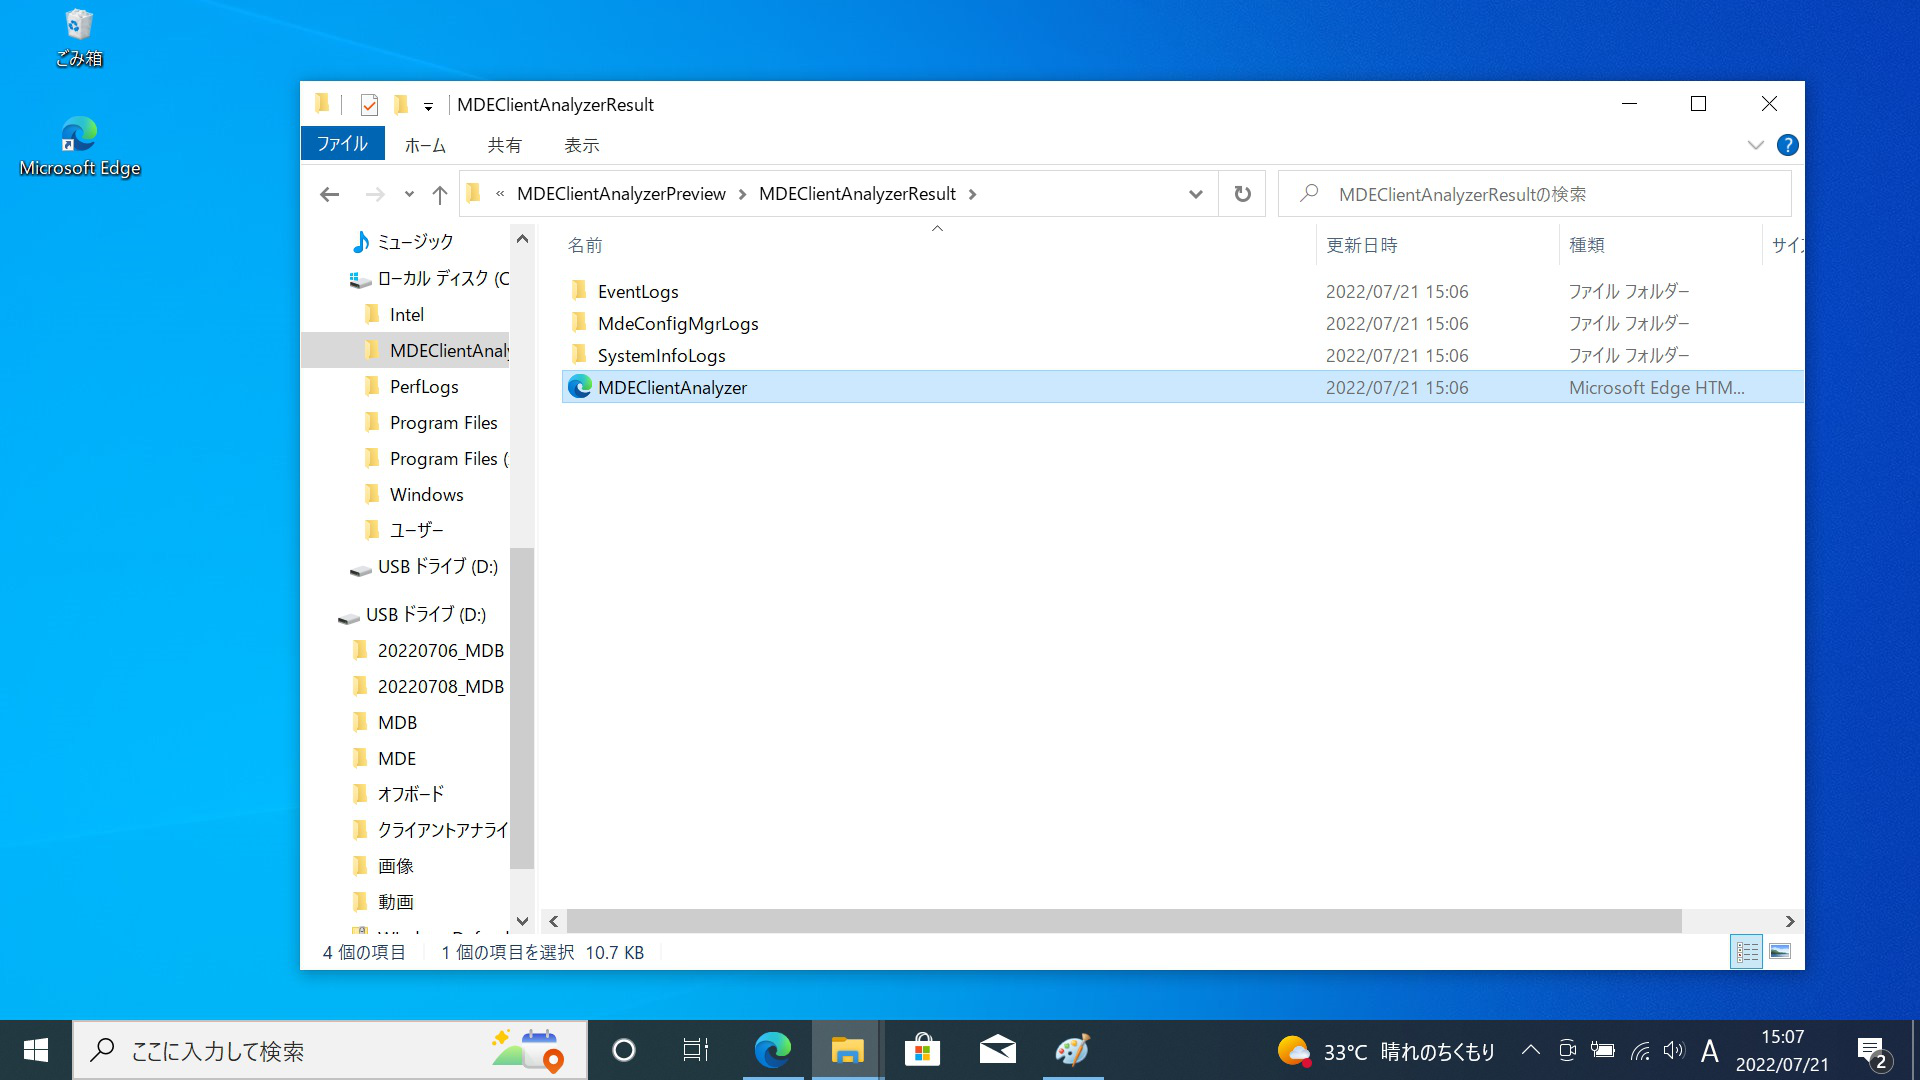
Task: Sort files by 更新日時 column header
Action: (1361, 246)
